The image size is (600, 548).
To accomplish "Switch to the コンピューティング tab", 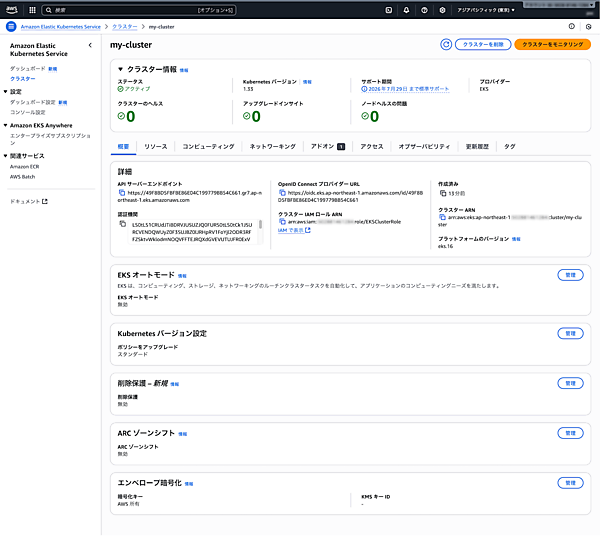I will coord(208,146).
